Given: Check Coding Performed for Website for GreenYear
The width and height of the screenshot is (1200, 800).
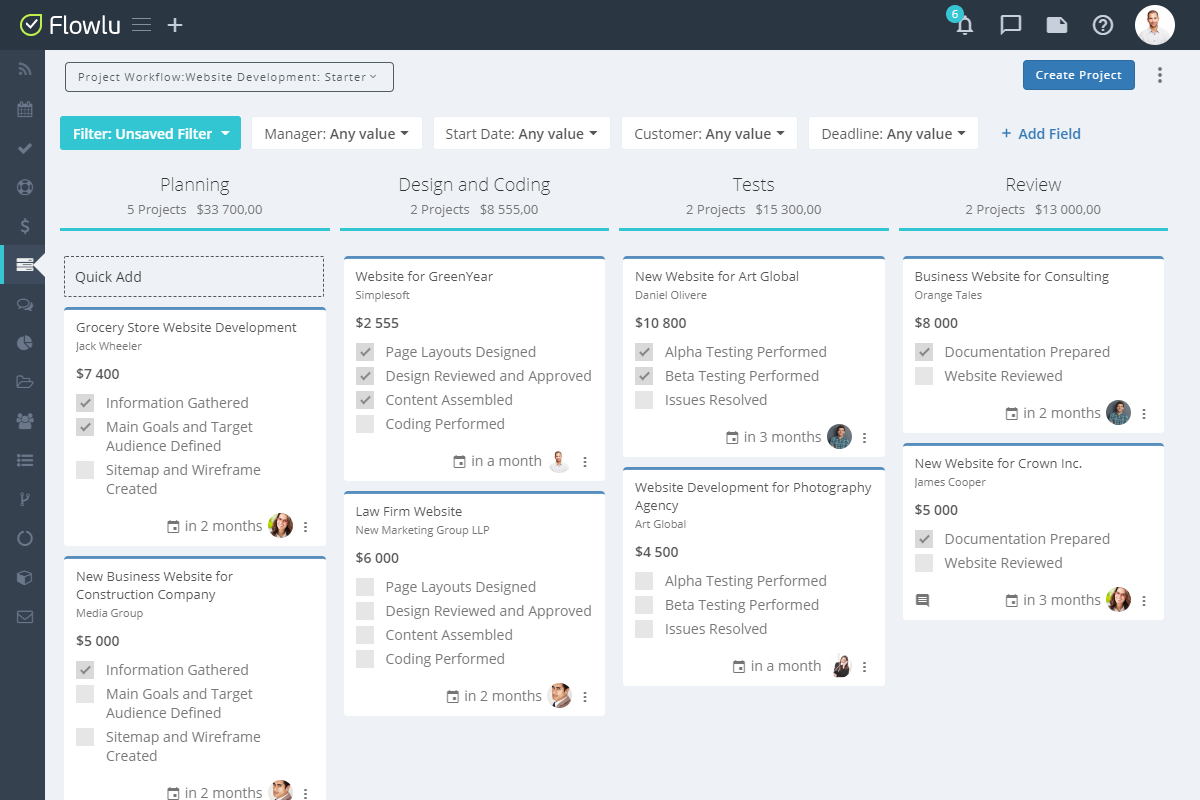Looking at the screenshot, I should click(x=365, y=424).
